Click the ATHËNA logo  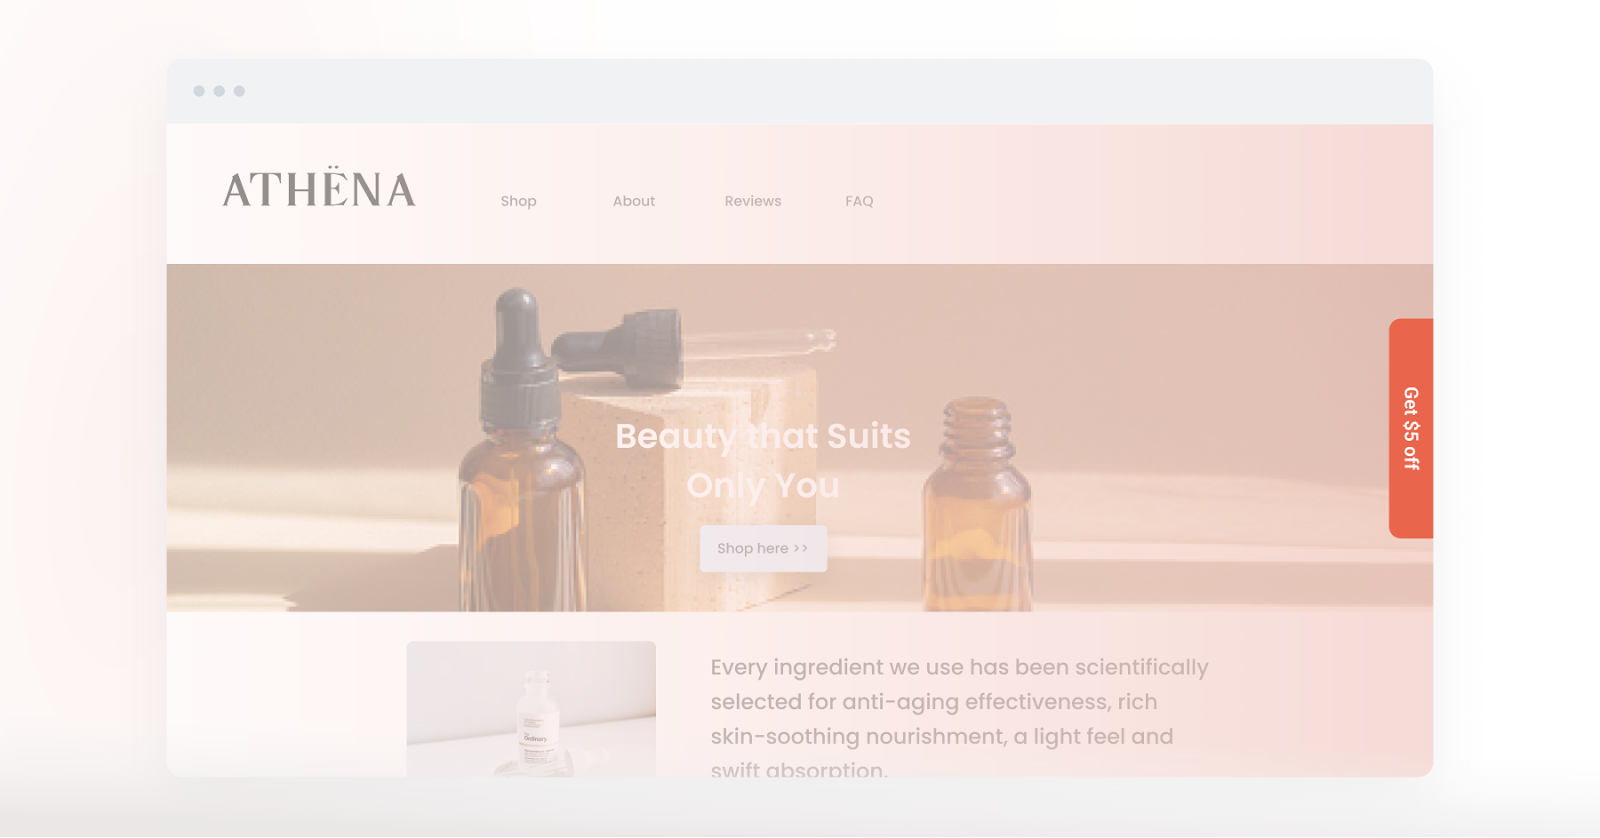click(x=319, y=188)
